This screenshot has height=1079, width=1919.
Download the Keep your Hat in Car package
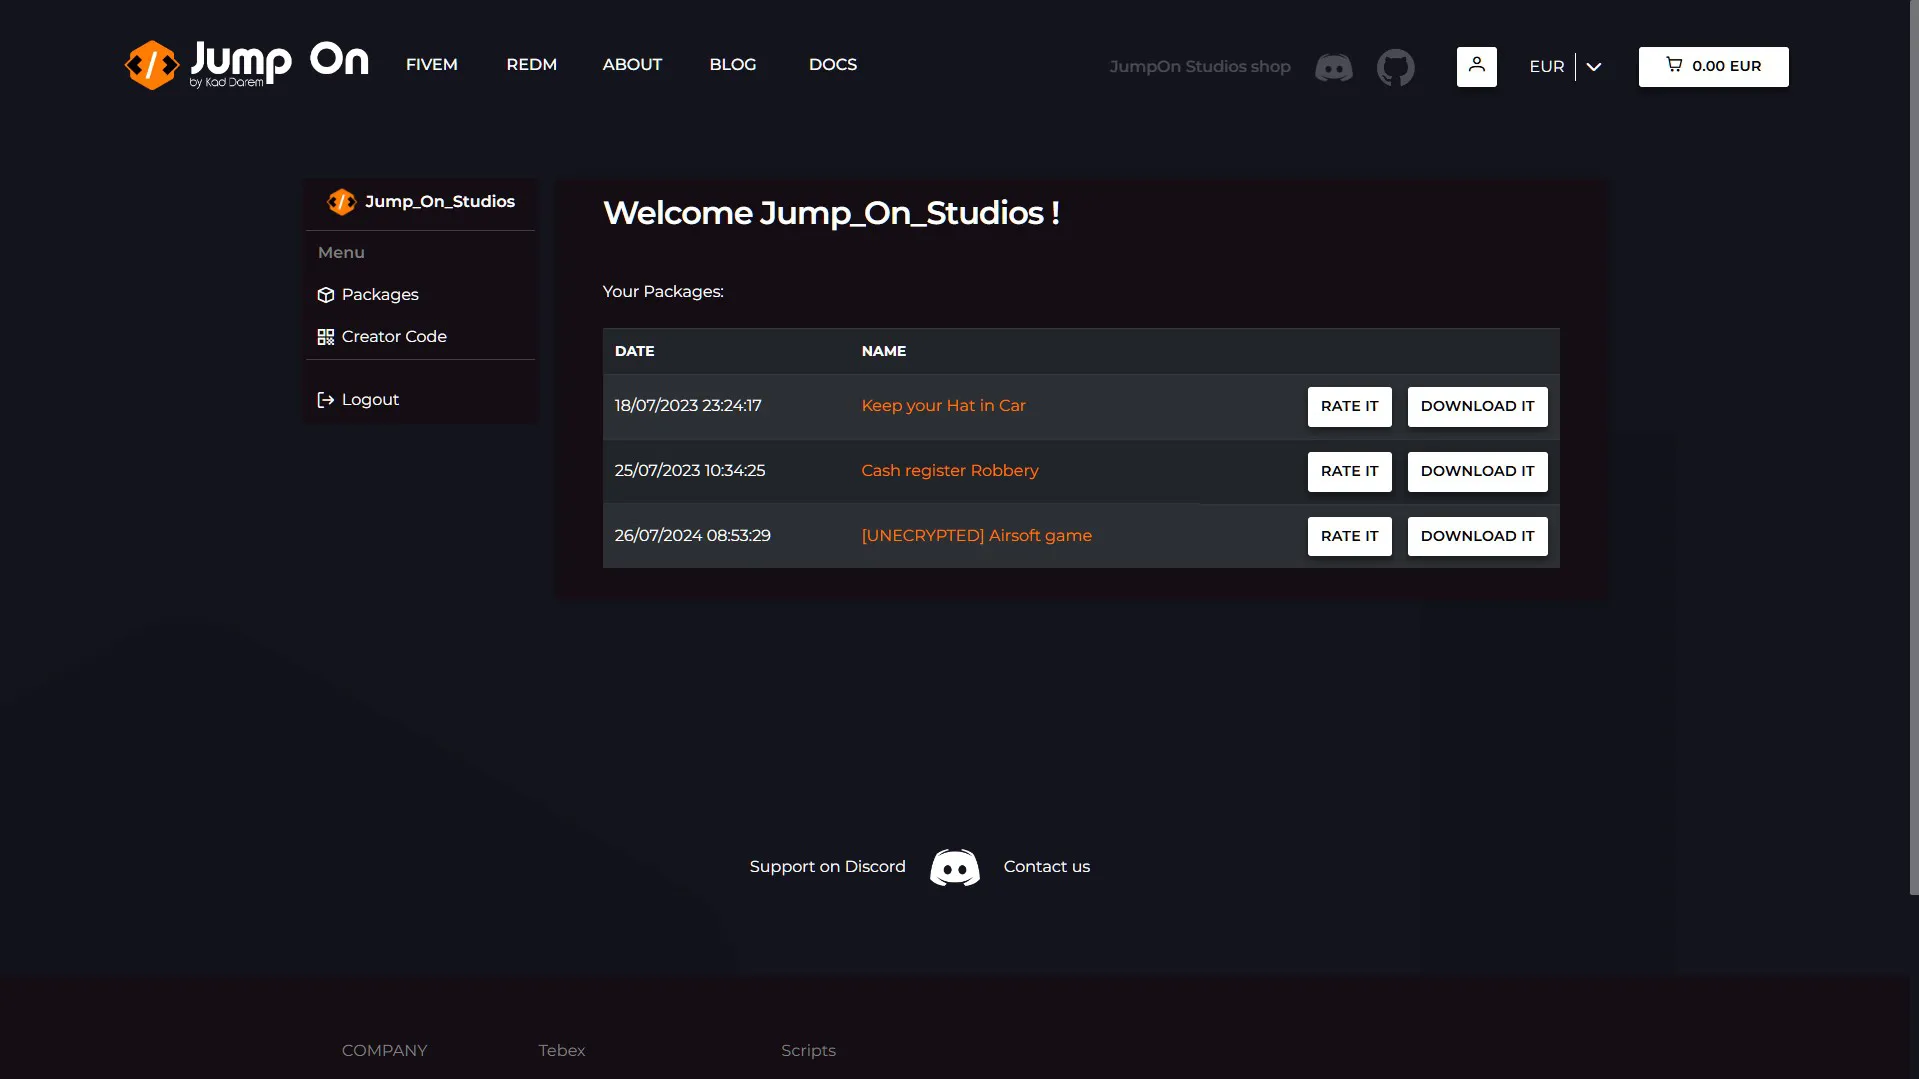coord(1476,407)
